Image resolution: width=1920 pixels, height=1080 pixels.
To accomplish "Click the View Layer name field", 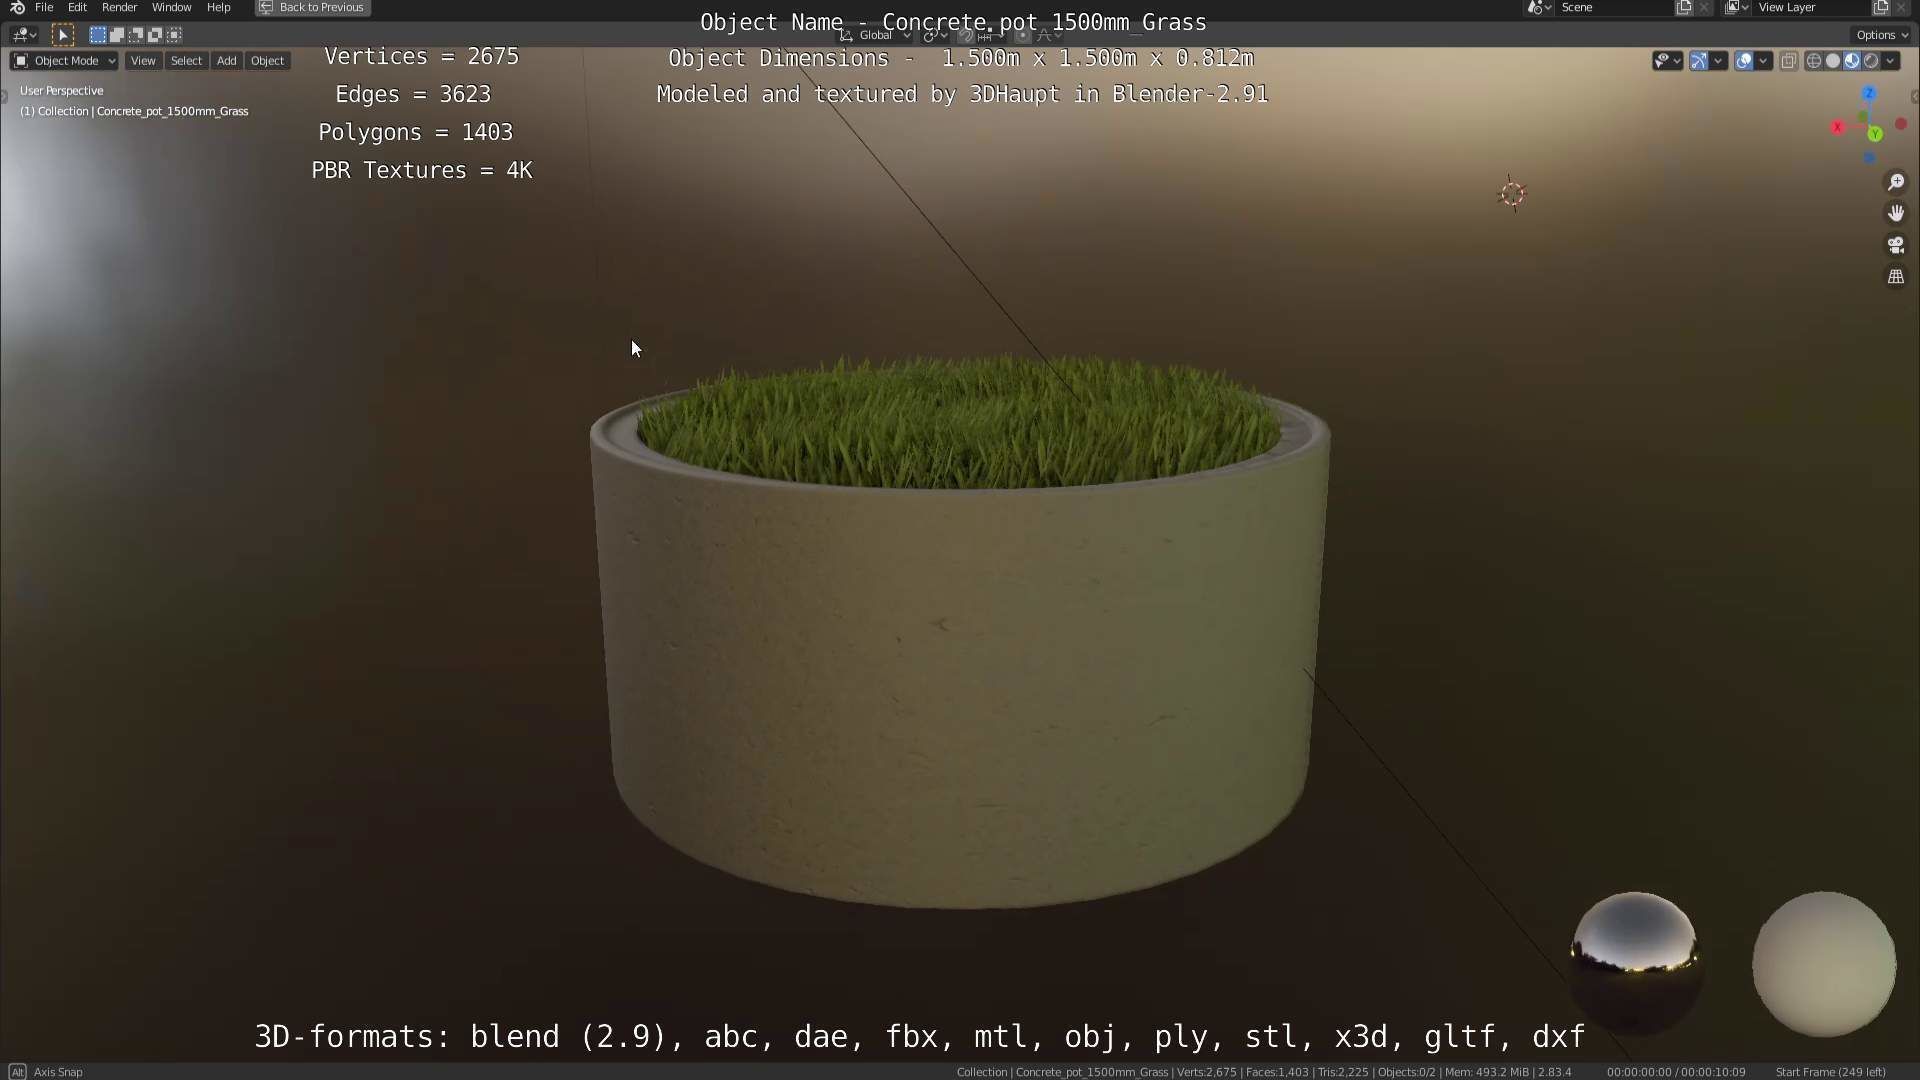I will pyautogui.click(x=1812, y=7).
